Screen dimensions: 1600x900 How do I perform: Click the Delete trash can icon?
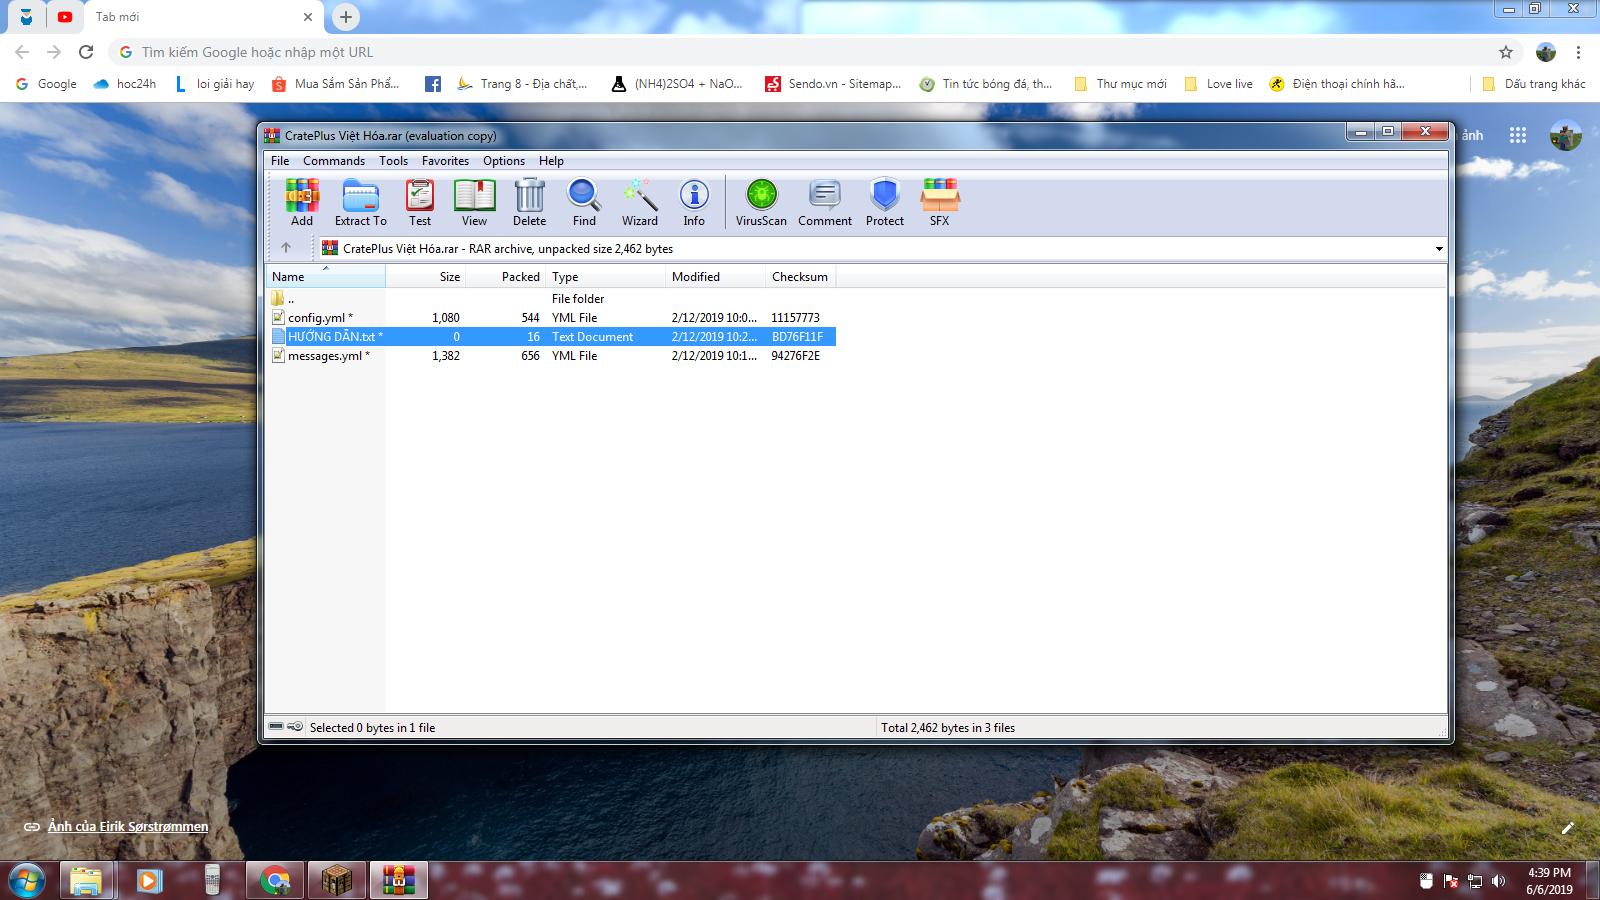click(529, 202)
